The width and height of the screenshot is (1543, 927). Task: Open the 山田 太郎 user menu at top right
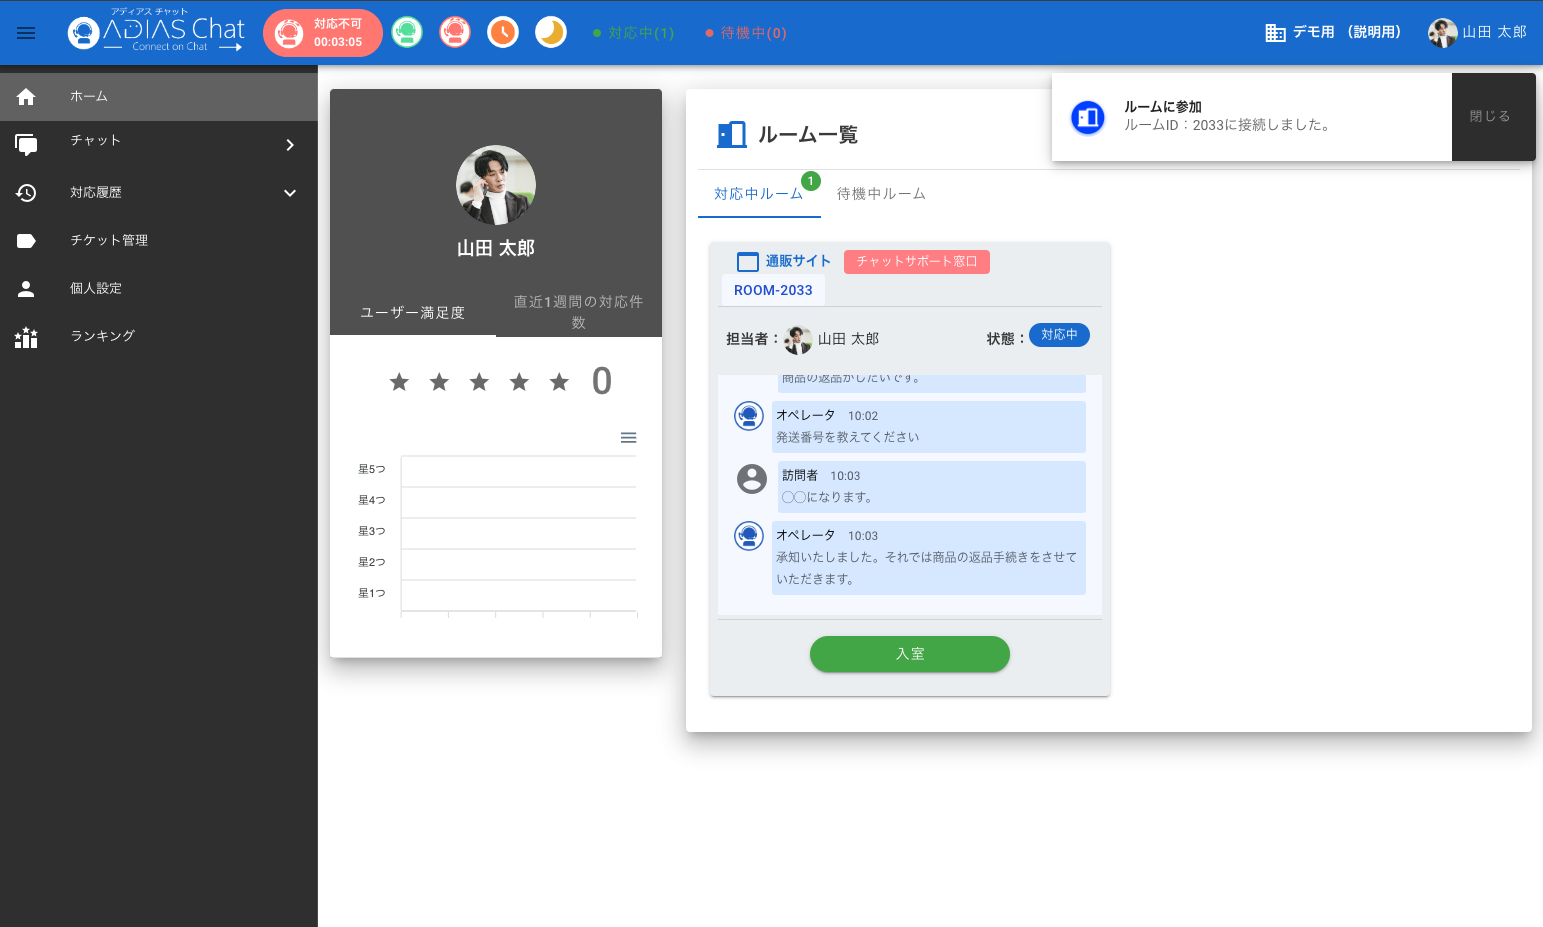[x=1478, y=33]
